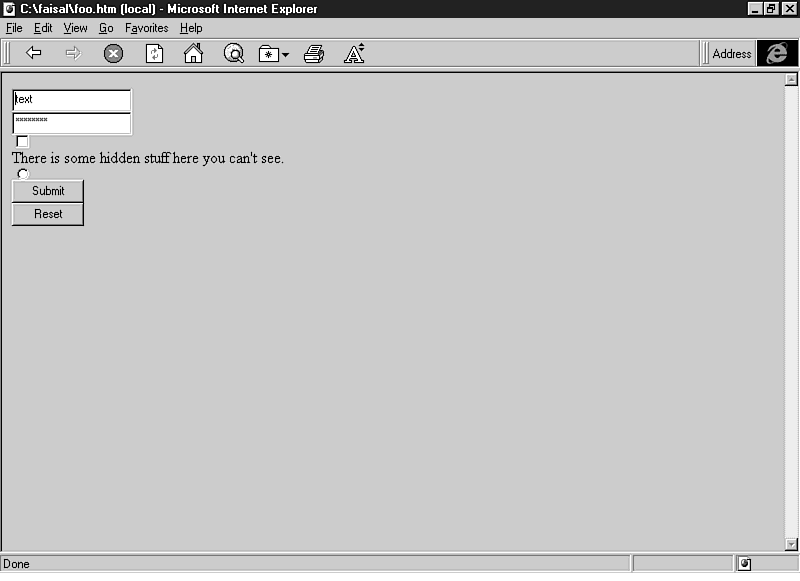800x581 pixels.
Task: Tick the checkbox below the password field
Action: [x=23, y=141]
